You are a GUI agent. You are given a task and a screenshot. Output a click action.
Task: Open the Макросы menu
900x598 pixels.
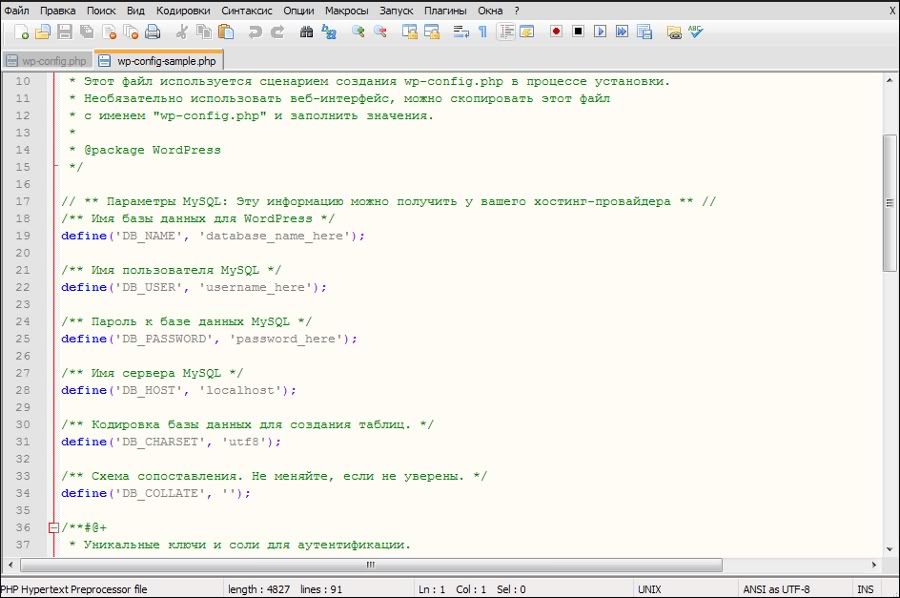pyautogui.click(x=347, y=10)
